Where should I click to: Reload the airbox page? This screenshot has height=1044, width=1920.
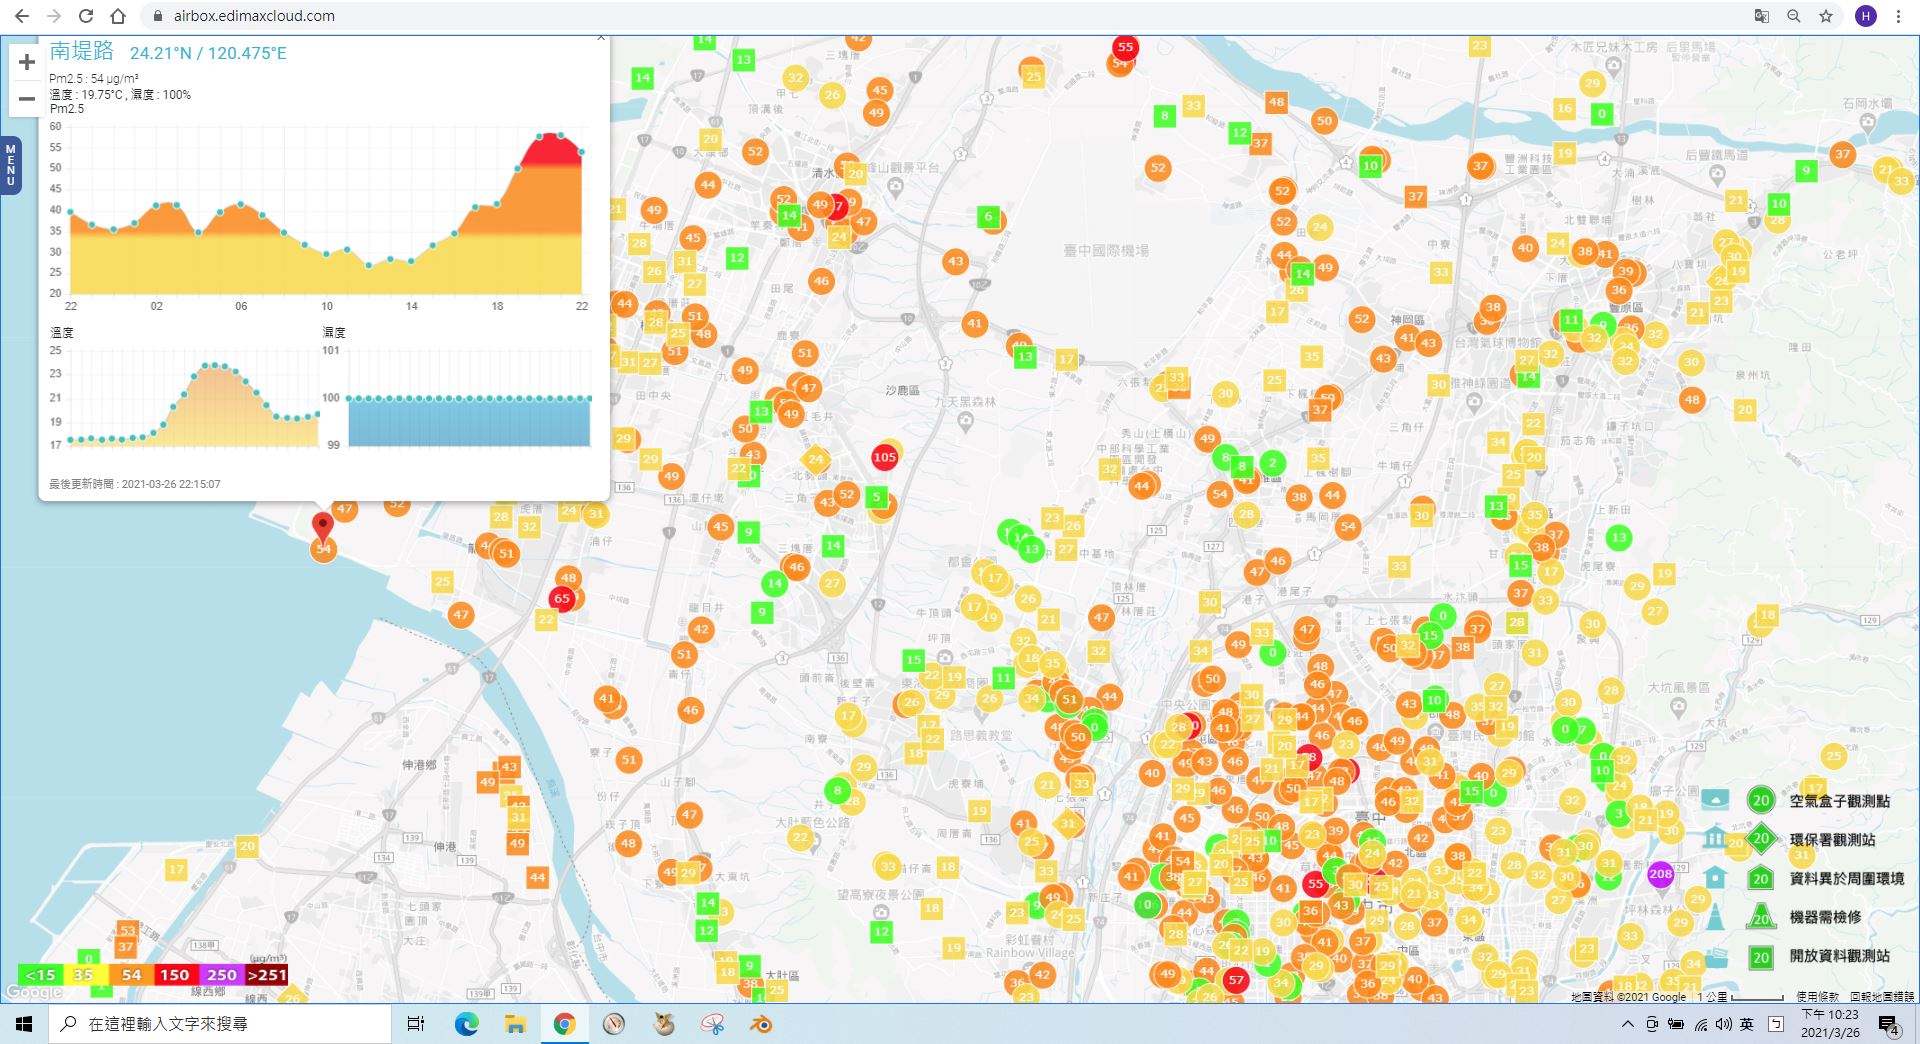86,16
